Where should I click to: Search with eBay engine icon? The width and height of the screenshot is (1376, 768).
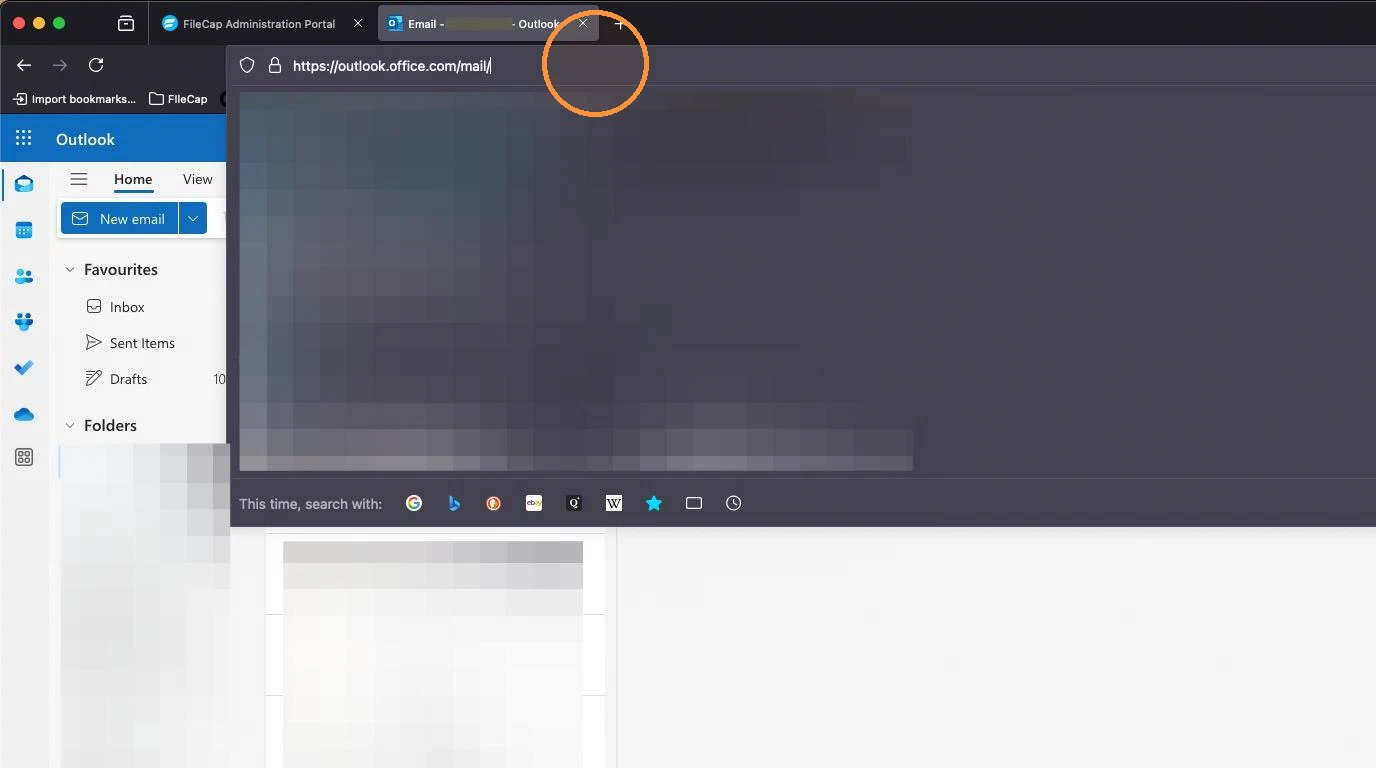534,503
